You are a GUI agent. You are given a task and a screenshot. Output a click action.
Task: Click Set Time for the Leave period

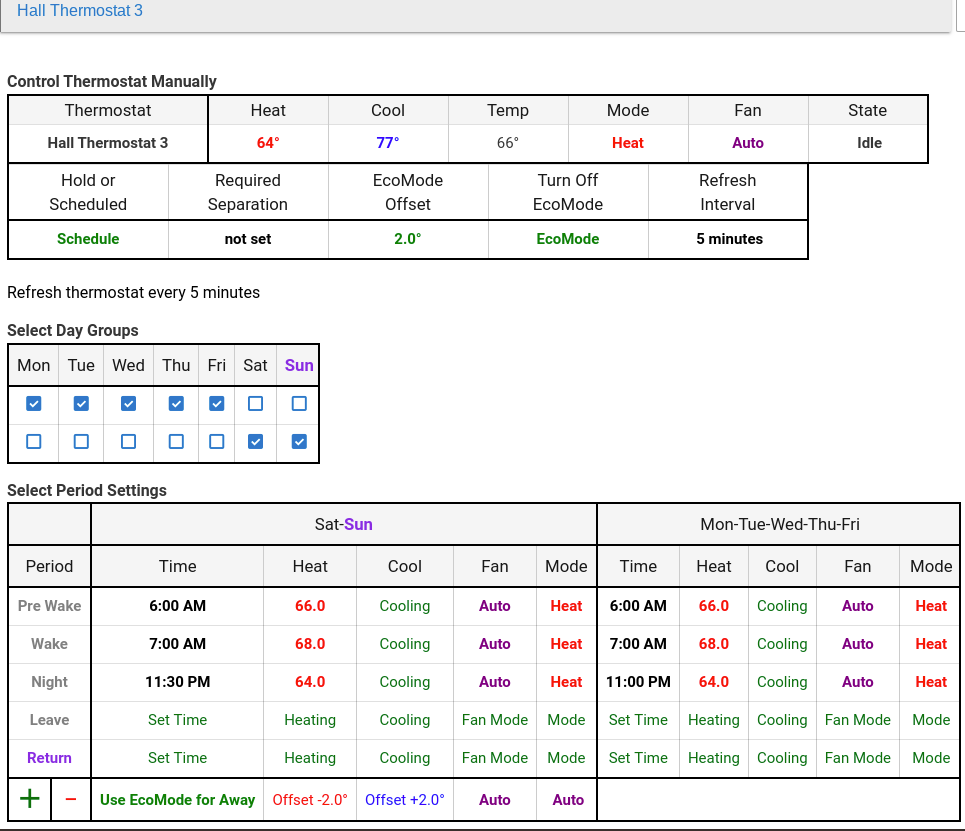pos(177,720)
